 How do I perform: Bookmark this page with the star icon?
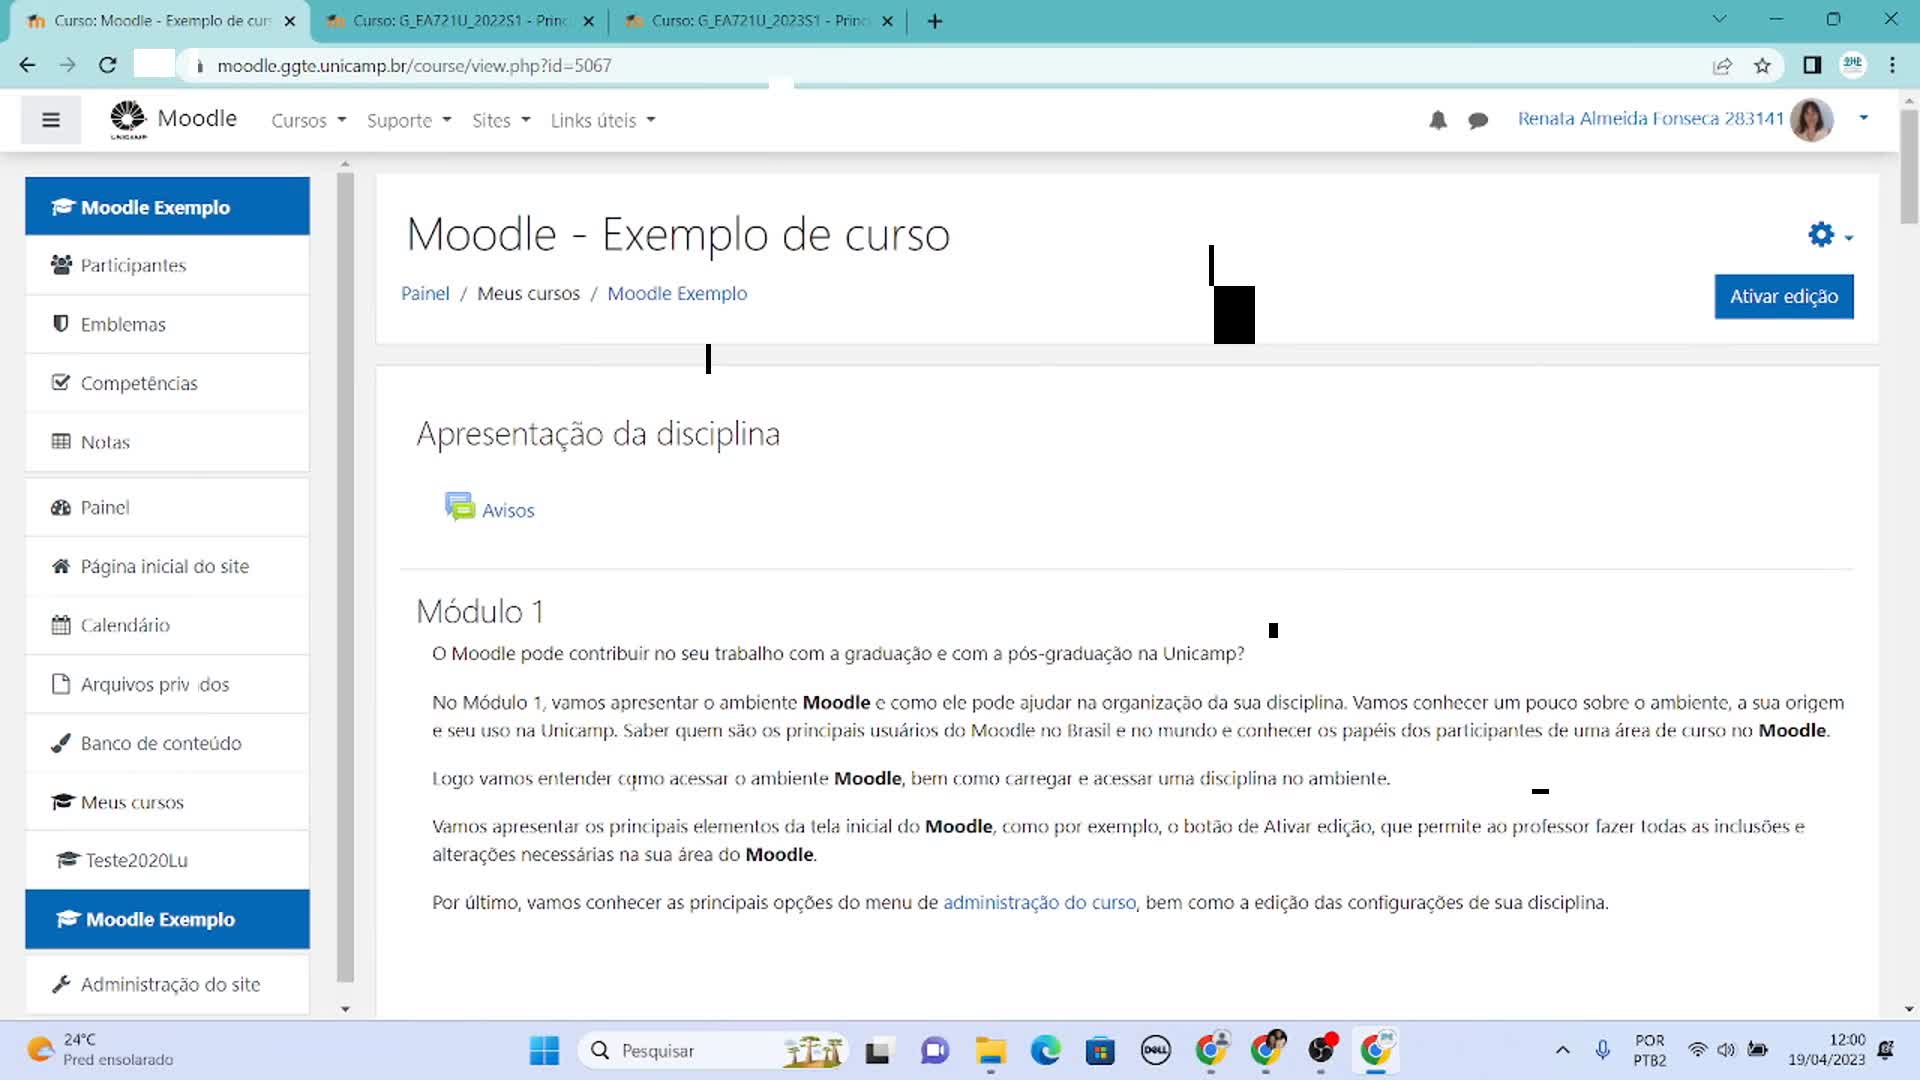click(1762, 66)
